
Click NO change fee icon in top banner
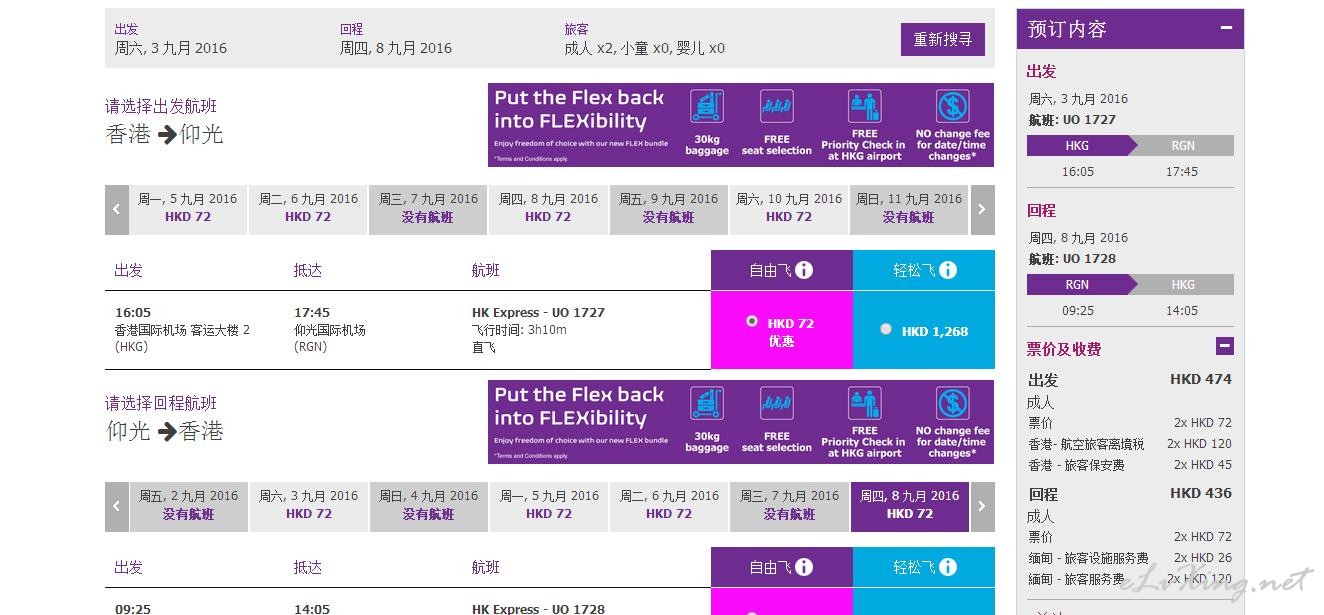[953, 106]
